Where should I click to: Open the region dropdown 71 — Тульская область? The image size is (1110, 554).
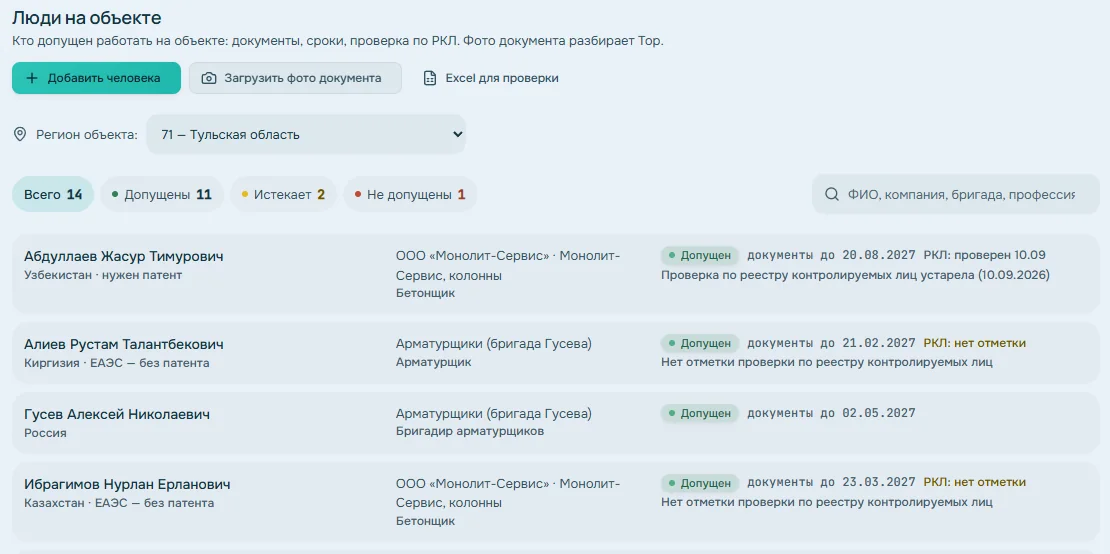point(306,134)
